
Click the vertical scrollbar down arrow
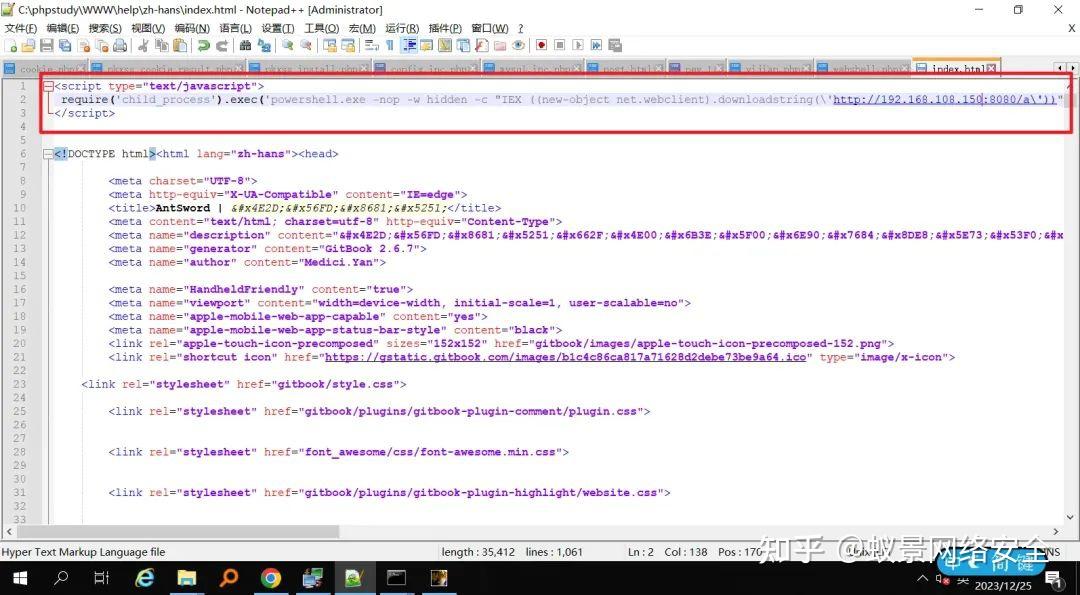point(1072,517)
